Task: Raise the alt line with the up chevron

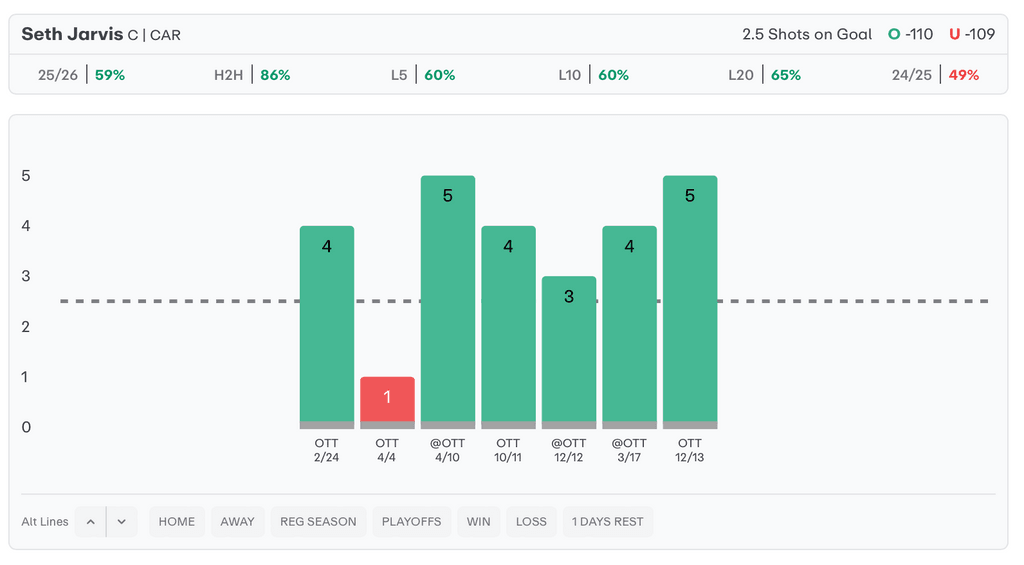Action: point(90,522)
